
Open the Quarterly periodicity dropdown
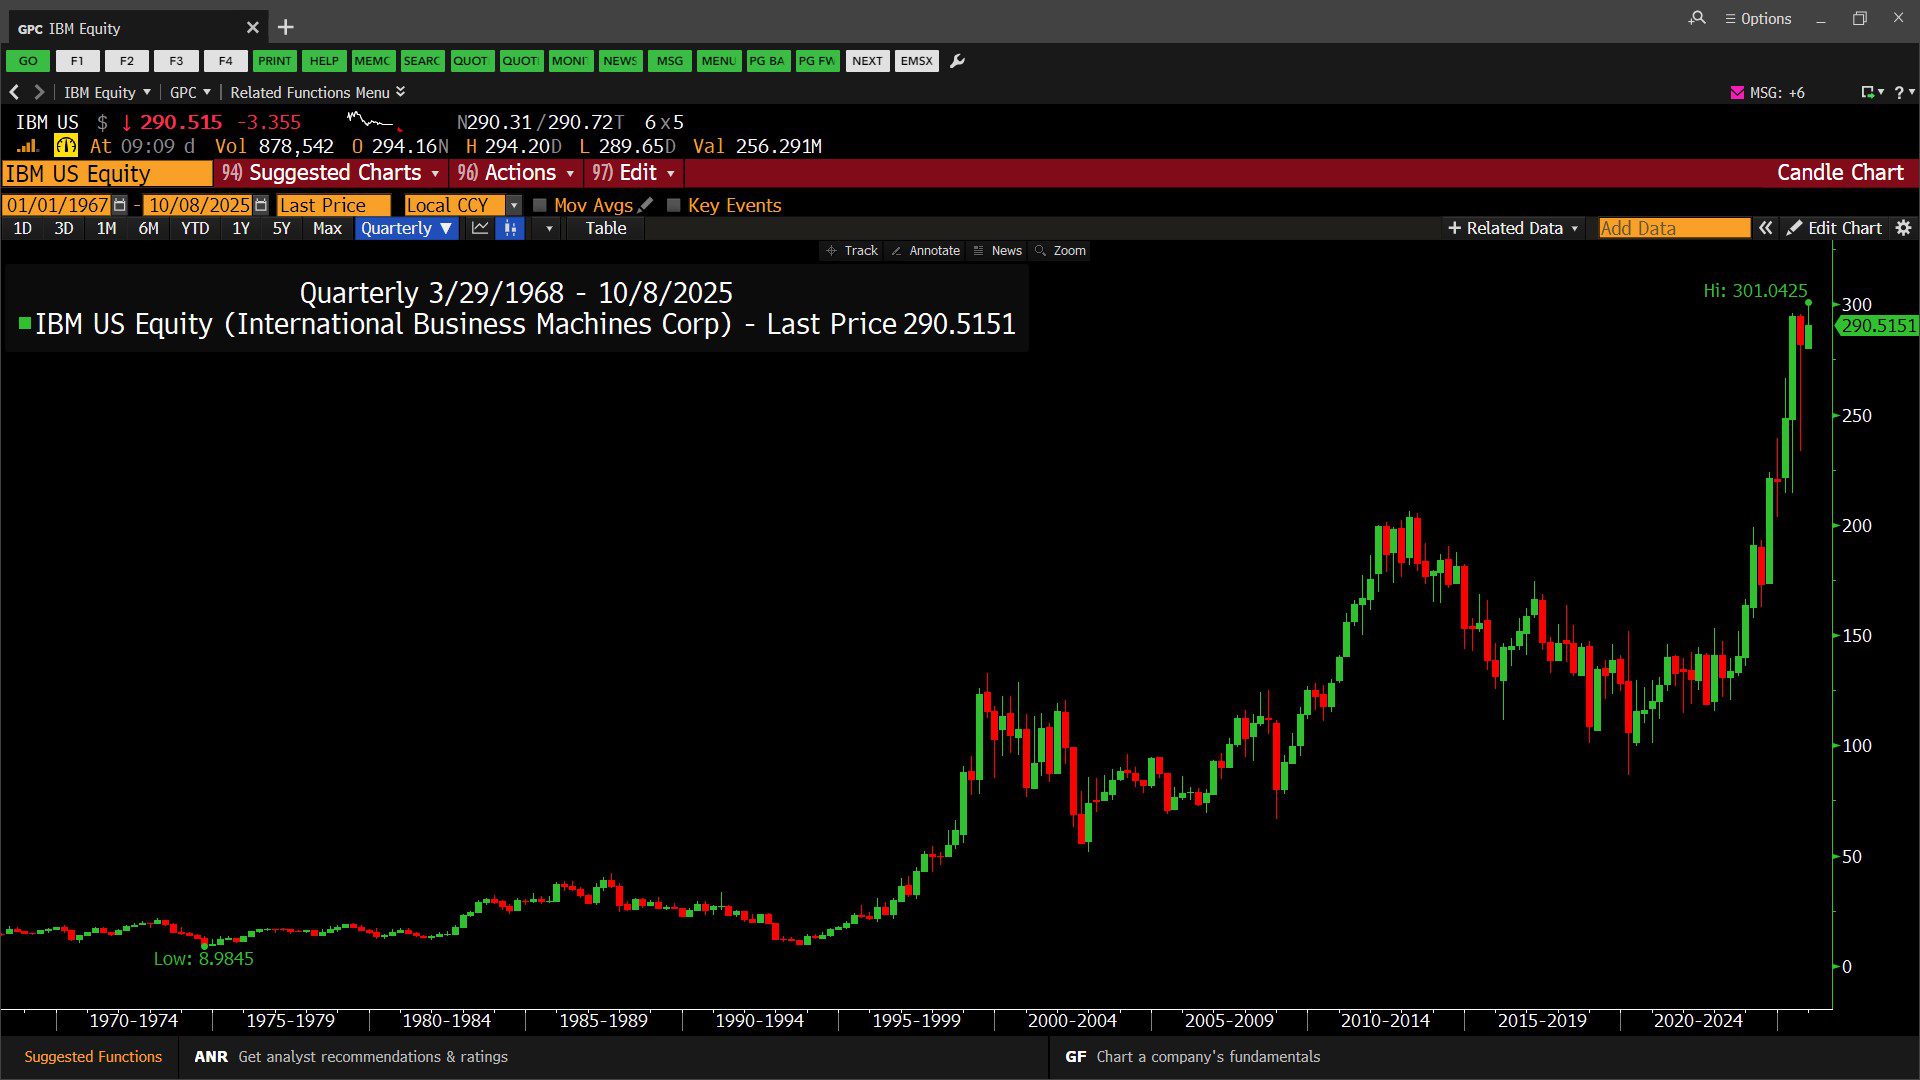pos(405,228)
